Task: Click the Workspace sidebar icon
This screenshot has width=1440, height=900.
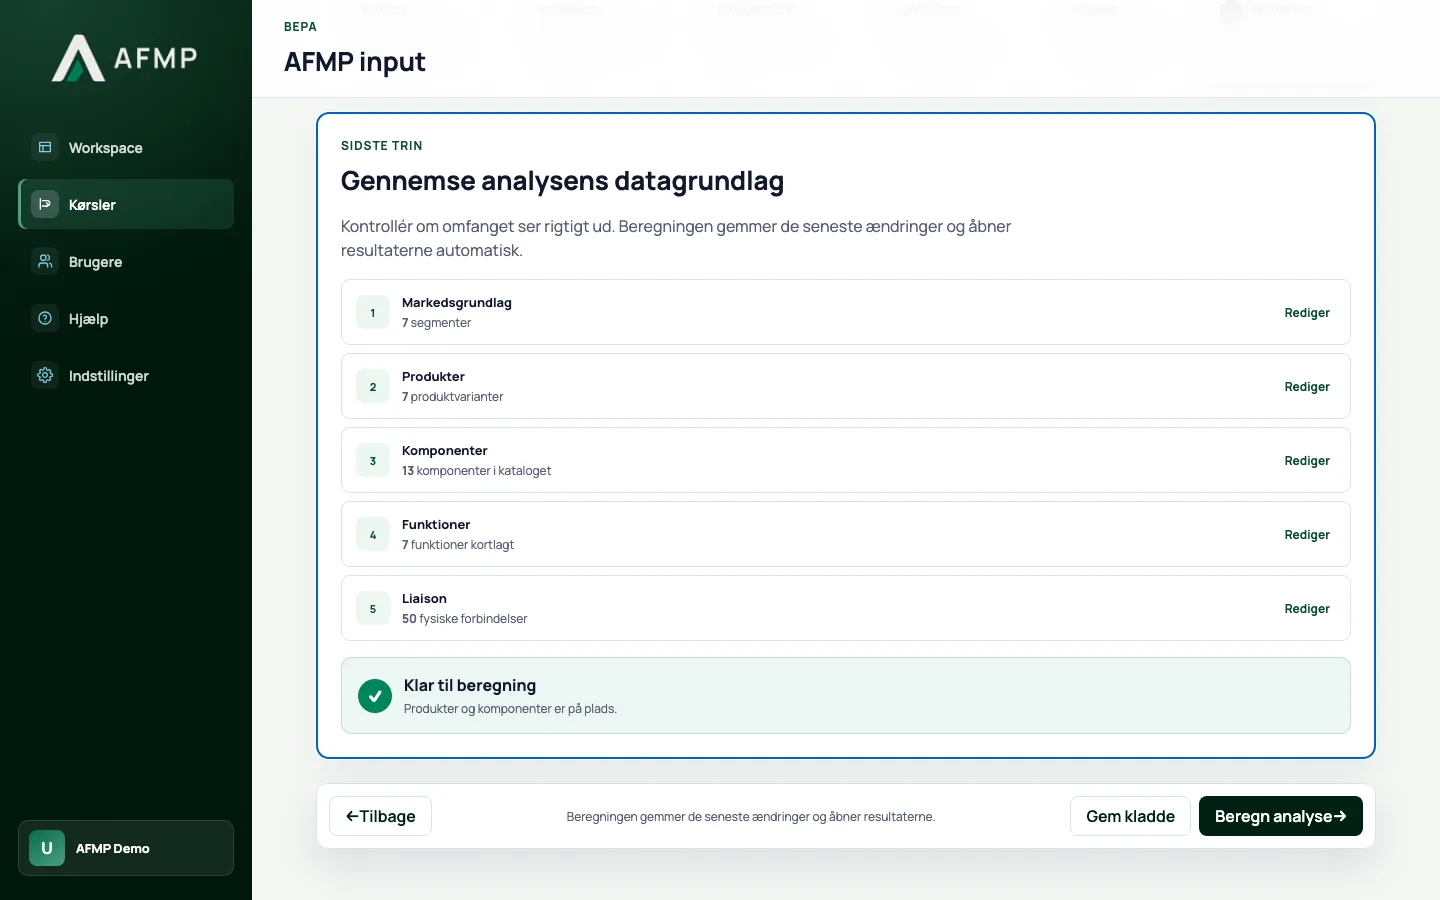Action: coord(45,147)
